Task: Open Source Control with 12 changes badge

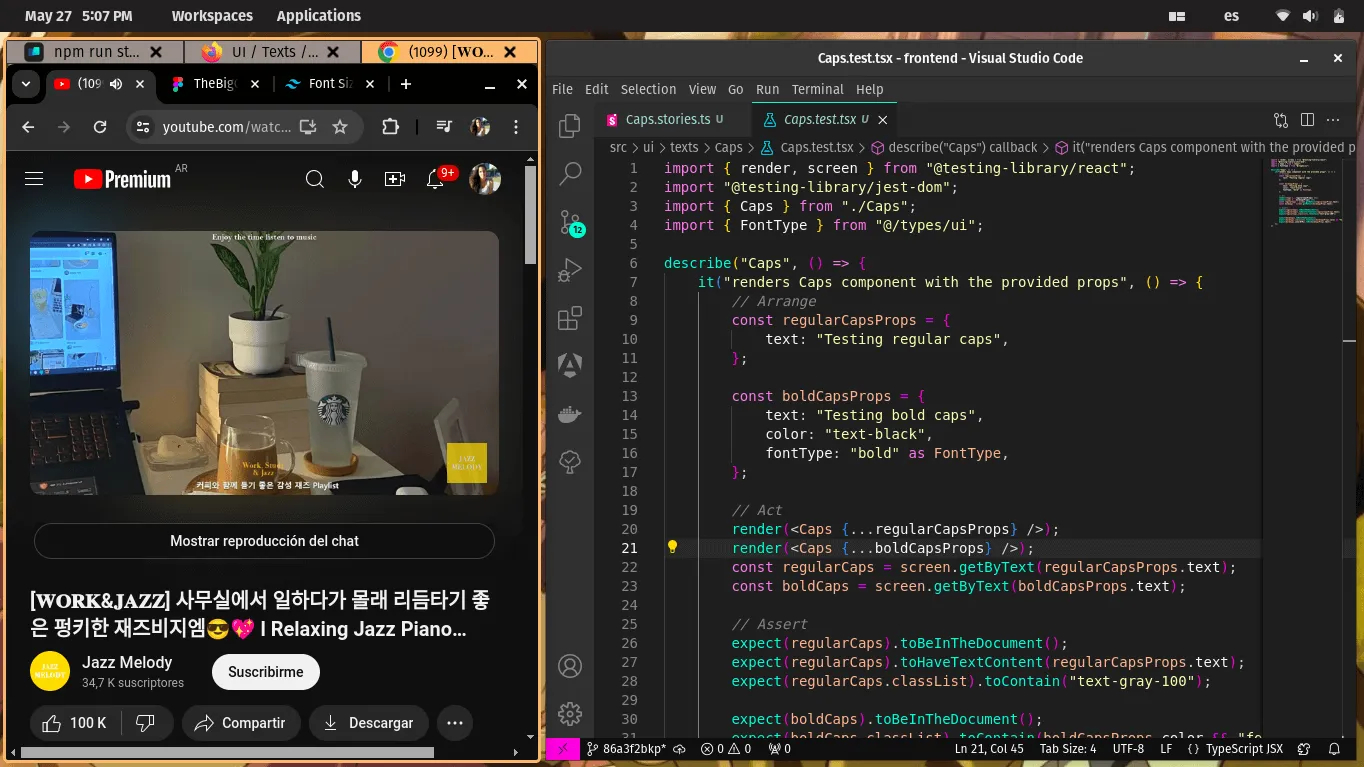Action: (x=570, y=222)
